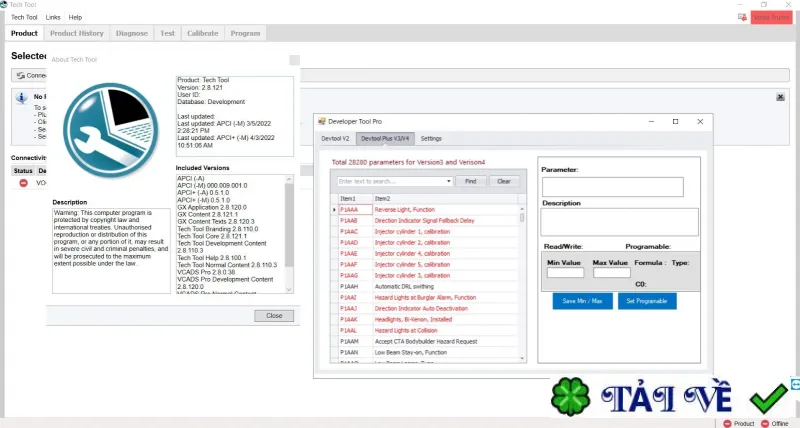Image resolution: width=800 pixels, height=428 pixels.
Task: Open the Links menu
Action: coord(53,17)
